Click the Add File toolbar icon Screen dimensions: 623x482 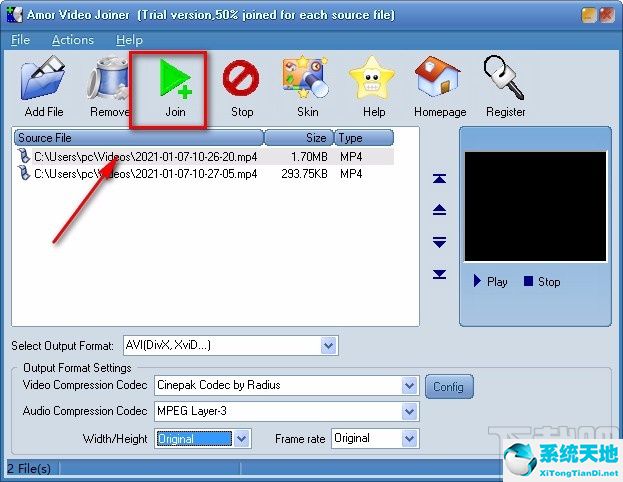coord(43,82)
